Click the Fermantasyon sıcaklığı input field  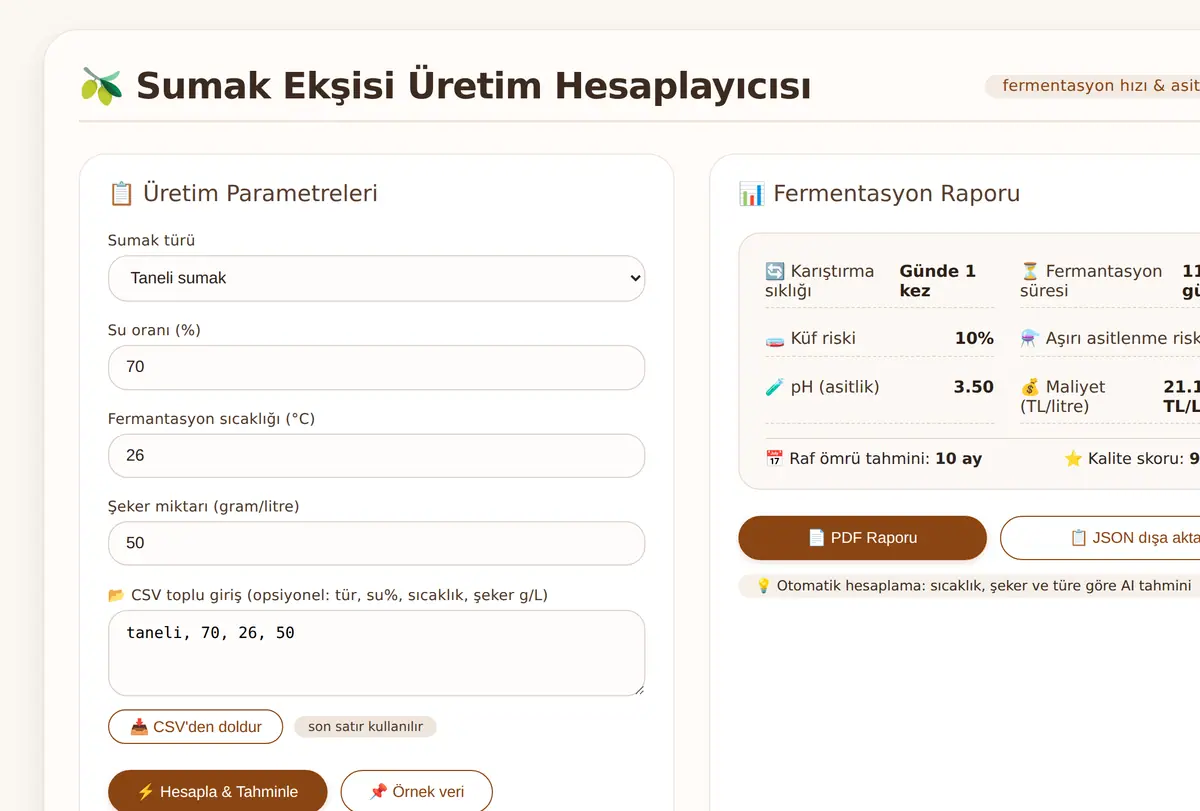click(376, 455)
